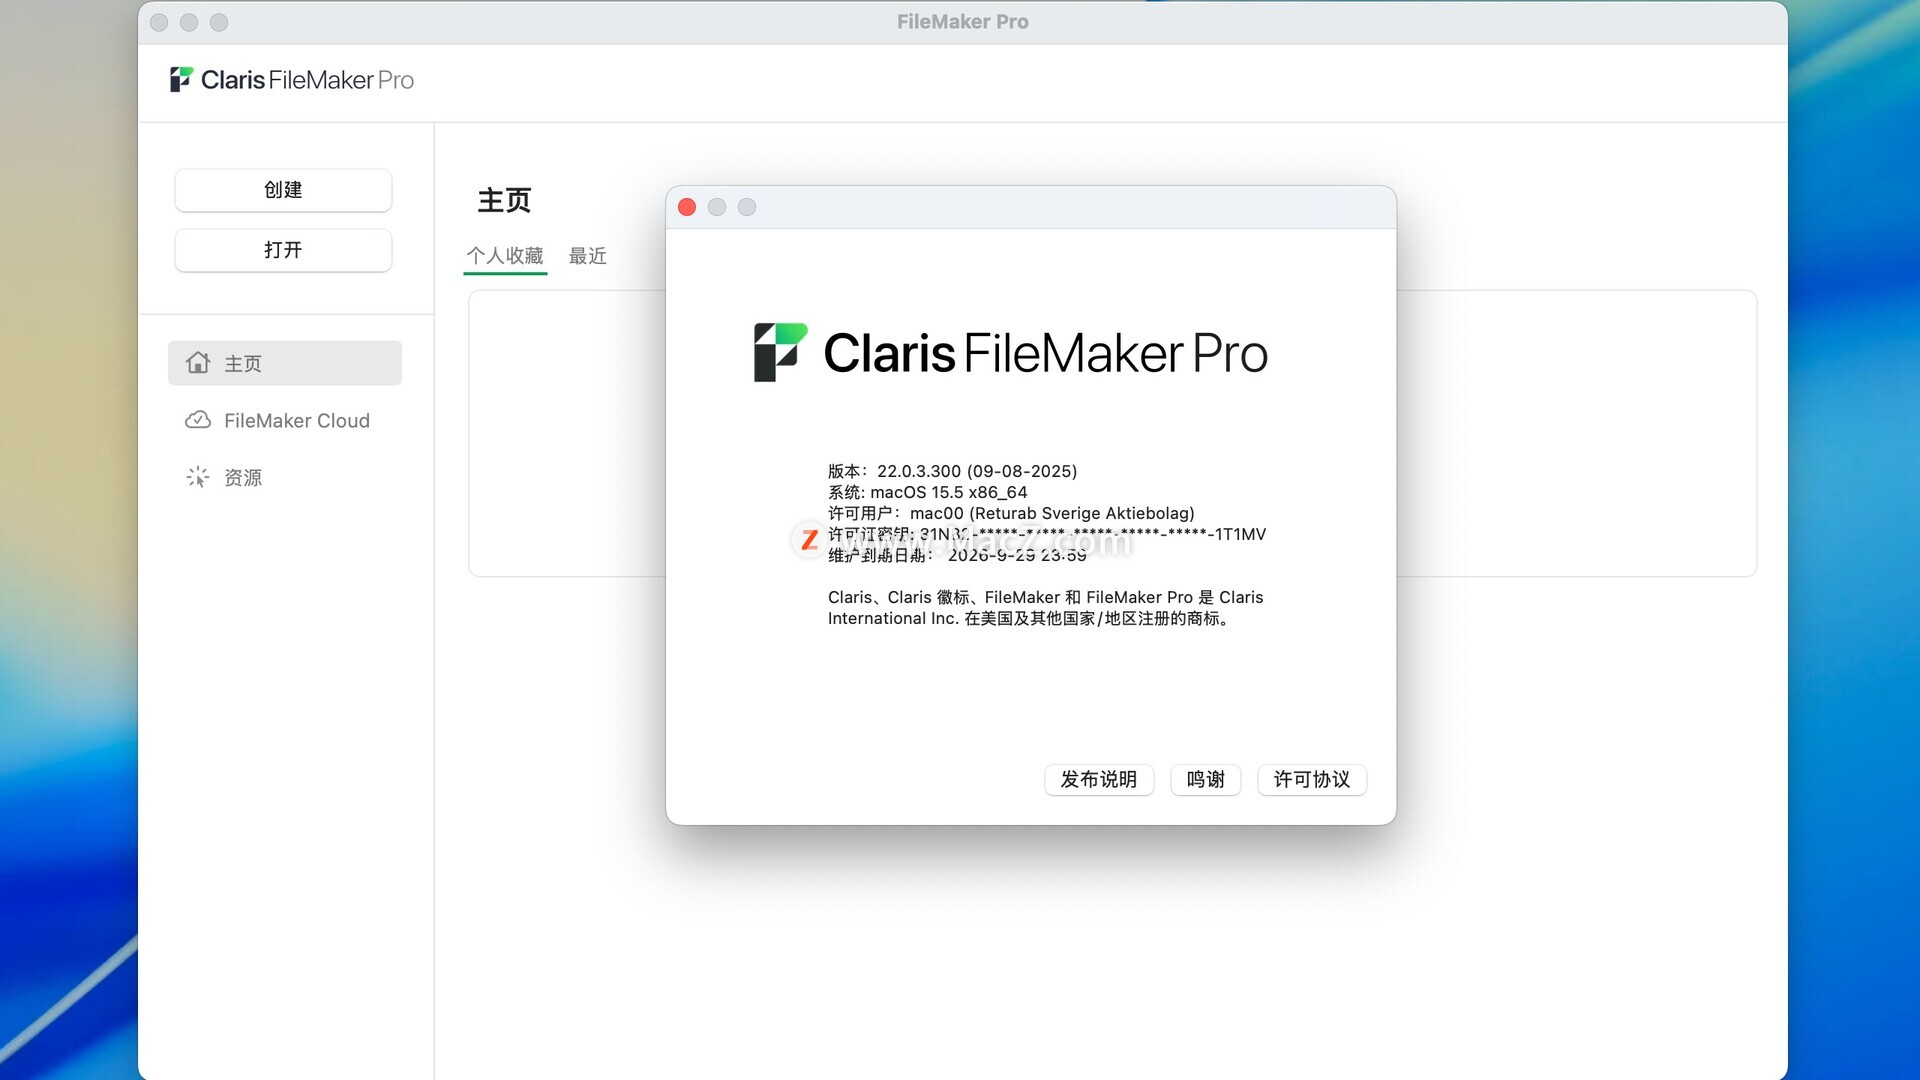Click the main window's gray zoom button

(219, 22)
